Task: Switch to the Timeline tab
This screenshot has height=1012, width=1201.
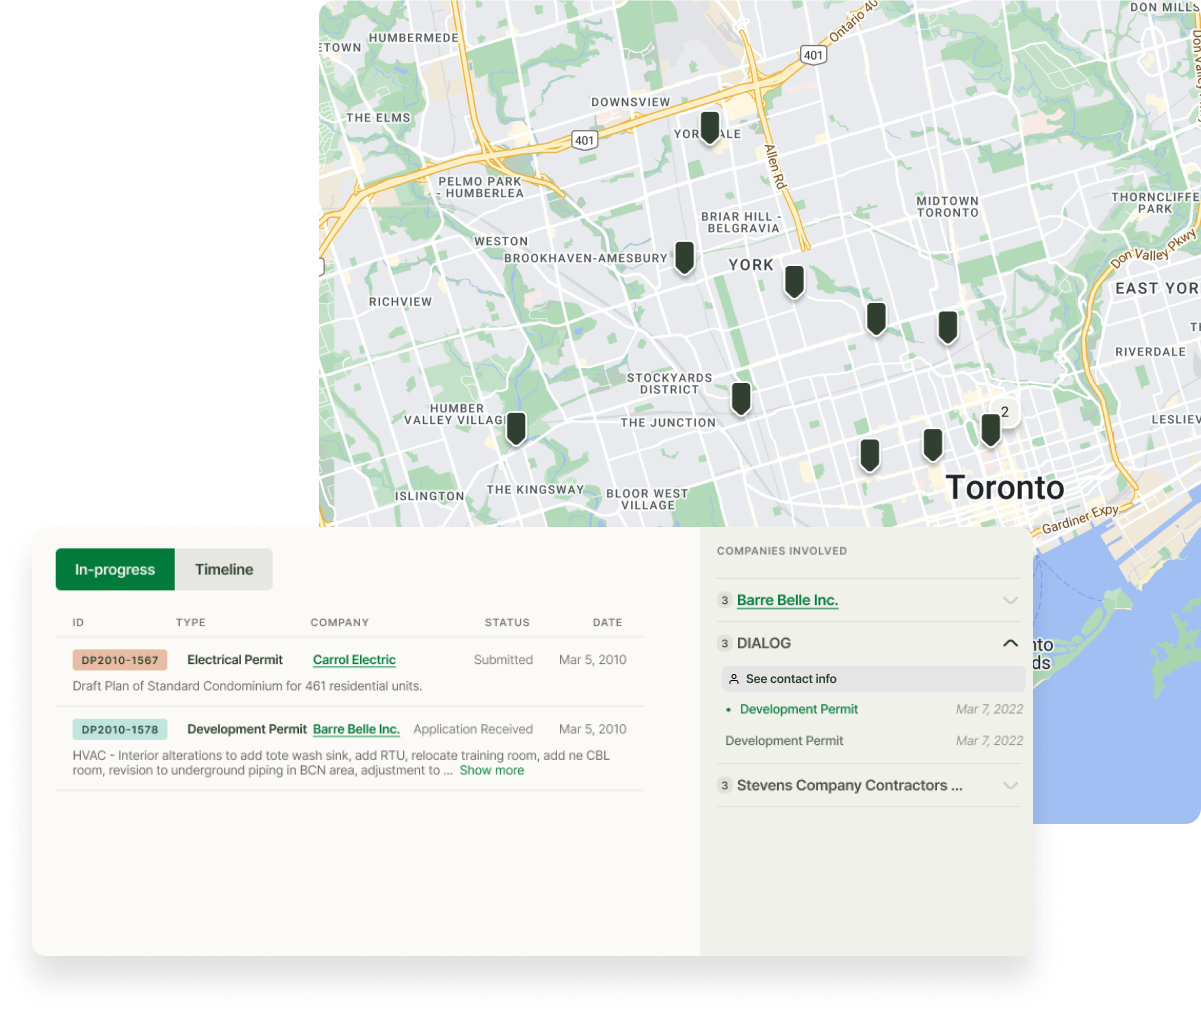Action: [224, 569]
